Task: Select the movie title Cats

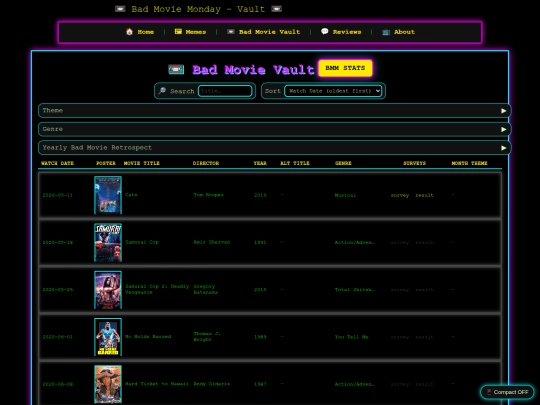Action: click(131, 195)
